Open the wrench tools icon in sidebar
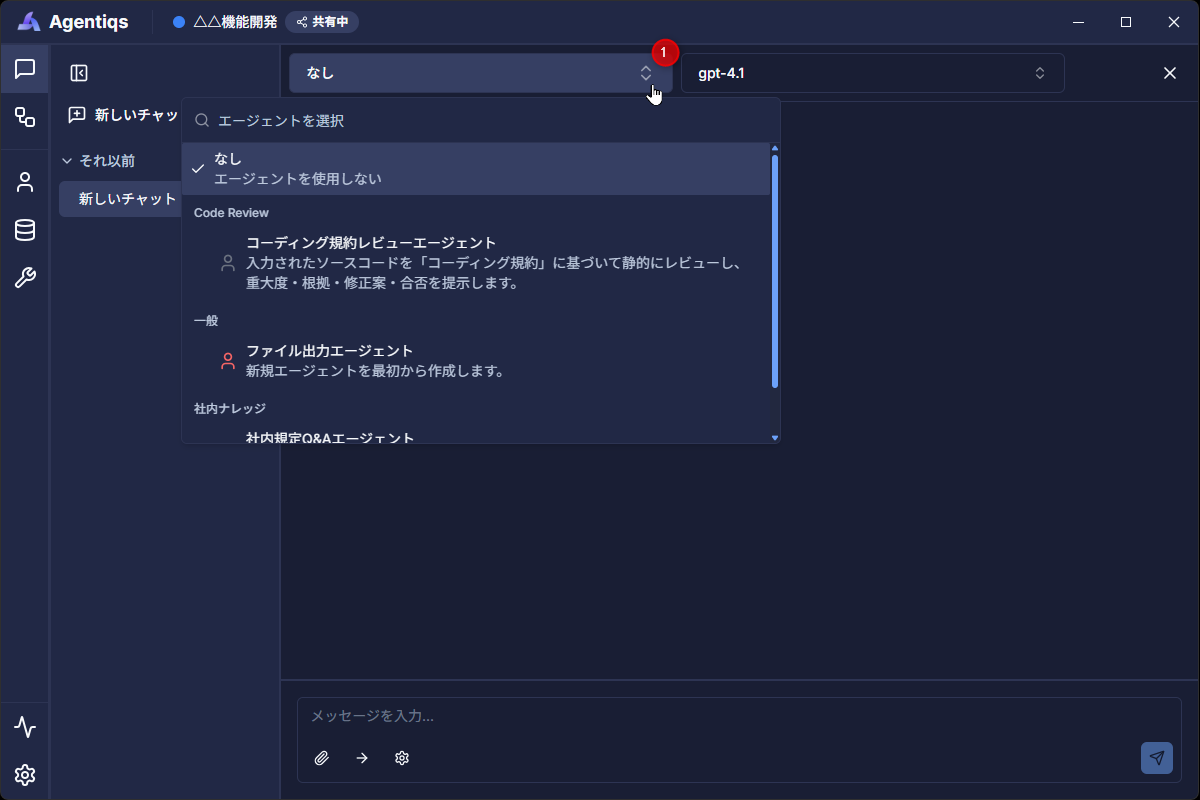Image resolution: width=1200 pixels, height=800 pixels. coord(25,278)
